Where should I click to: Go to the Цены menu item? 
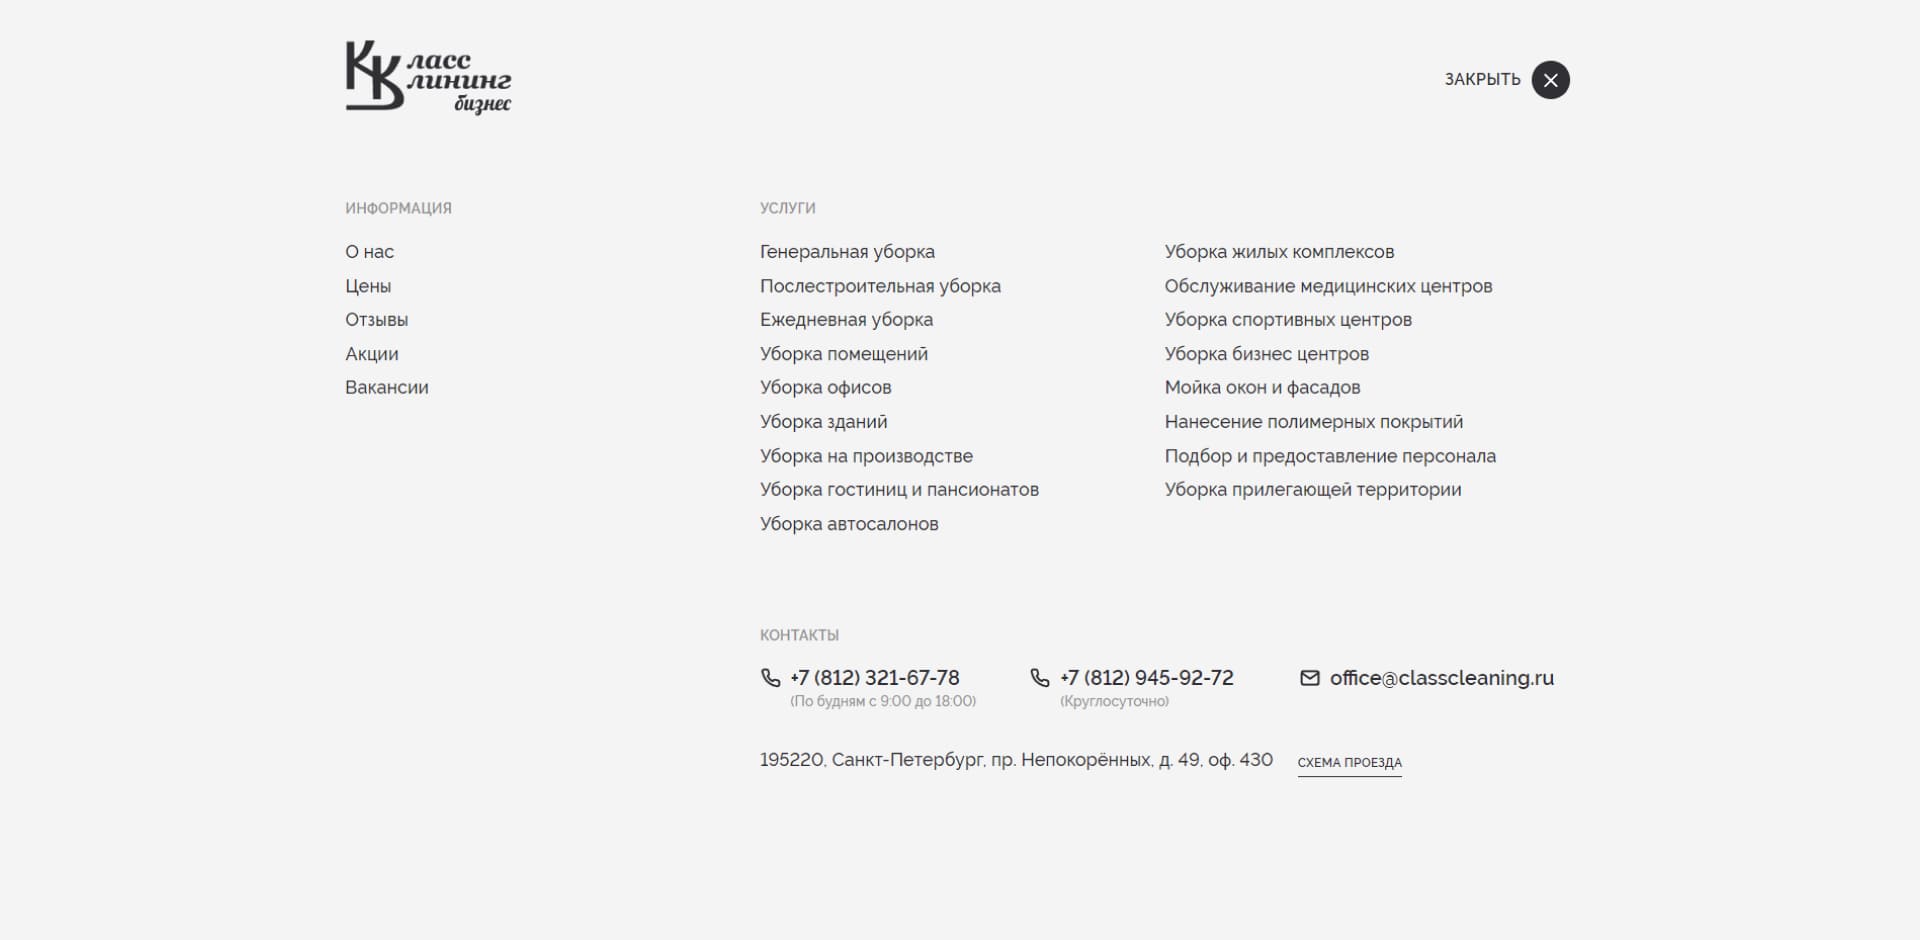pyautogui.click(x=368, y=286)
